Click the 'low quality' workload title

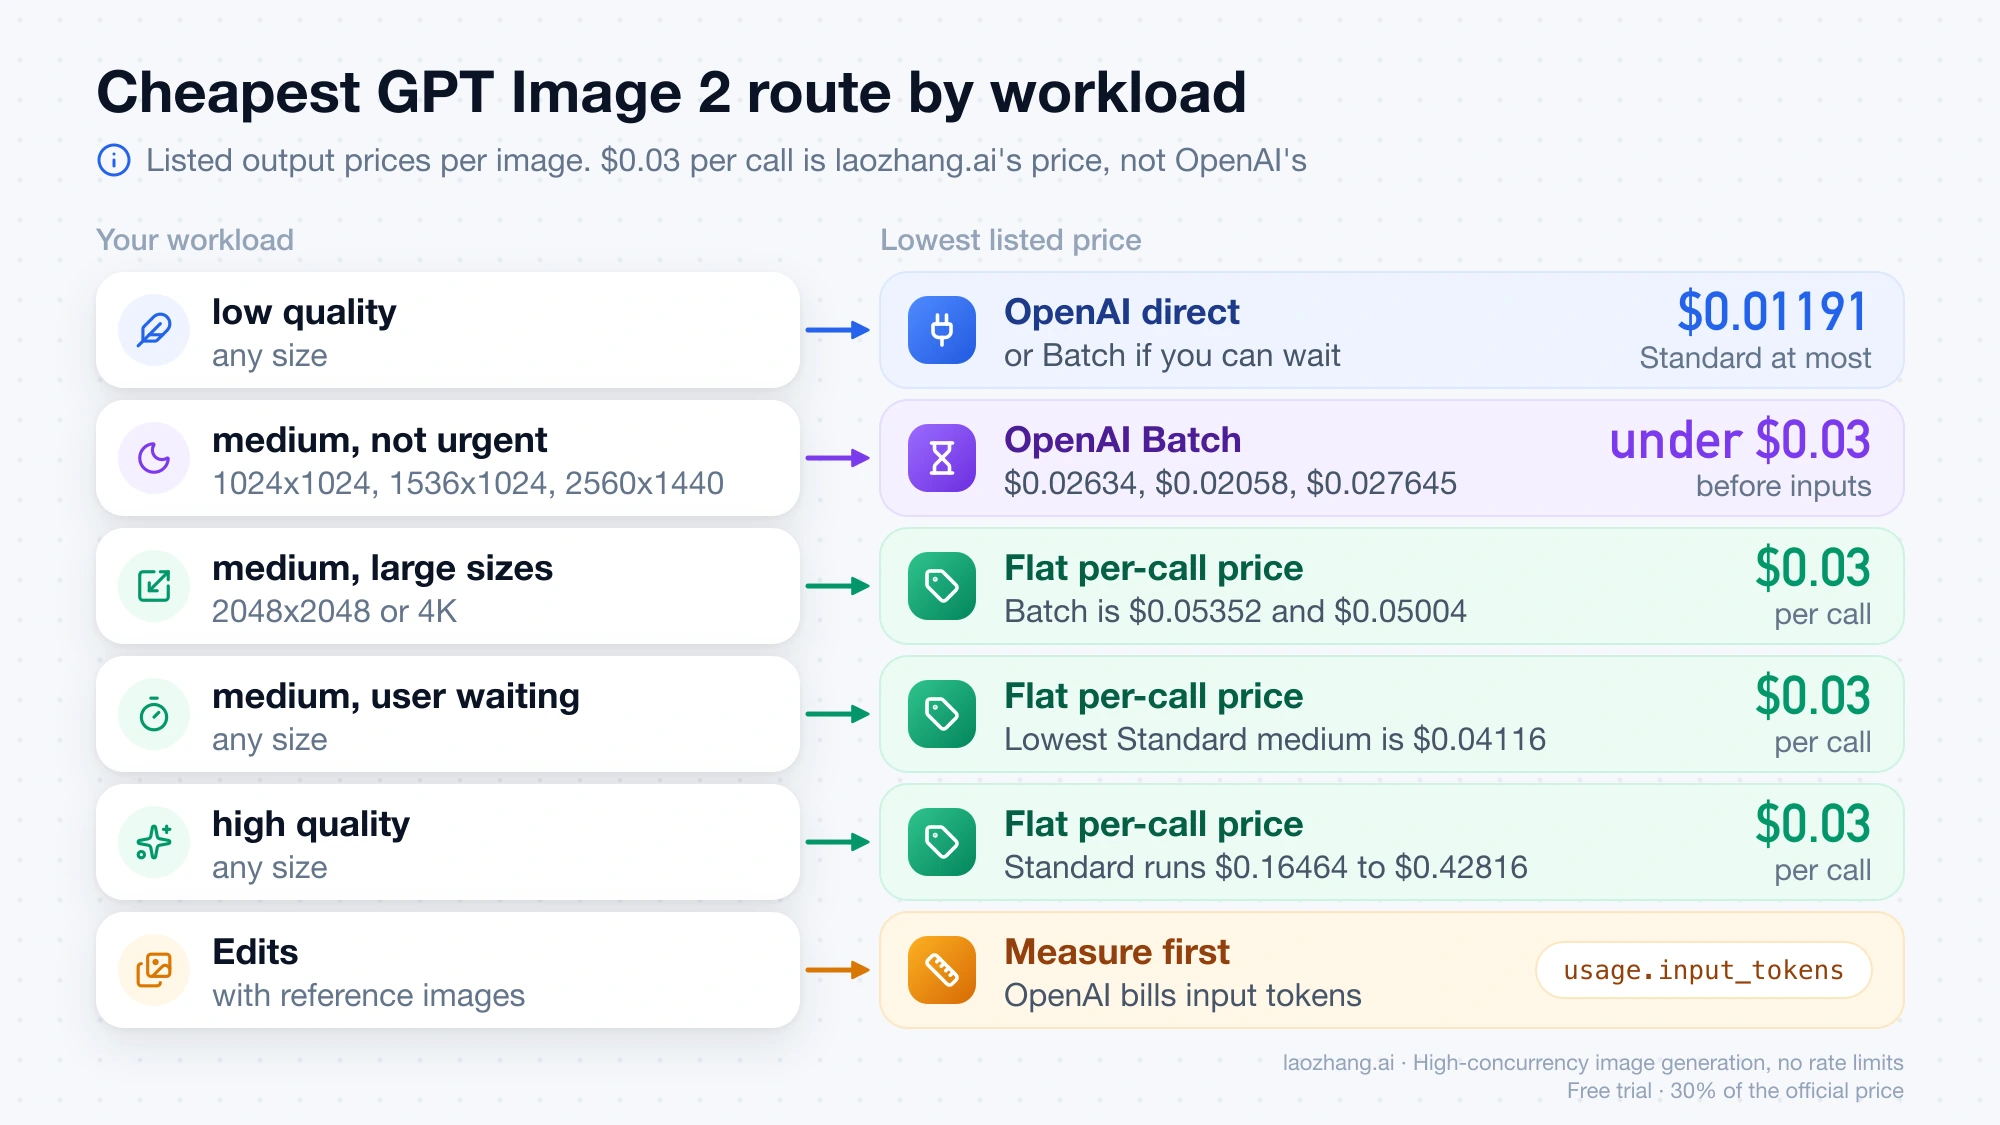pos(304,313)
